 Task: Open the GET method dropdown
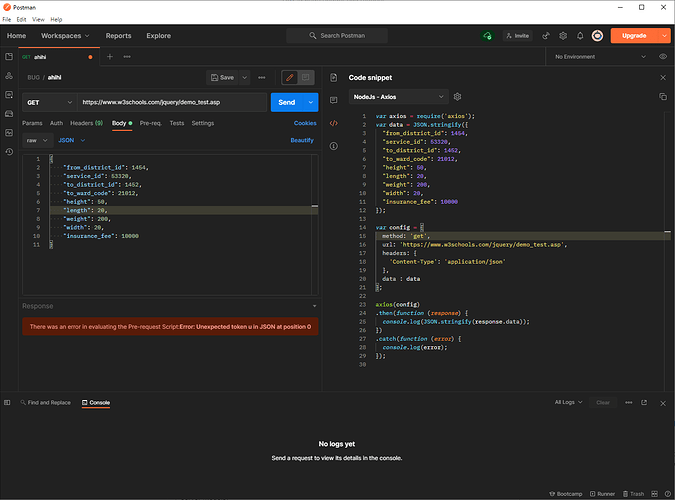50,102
